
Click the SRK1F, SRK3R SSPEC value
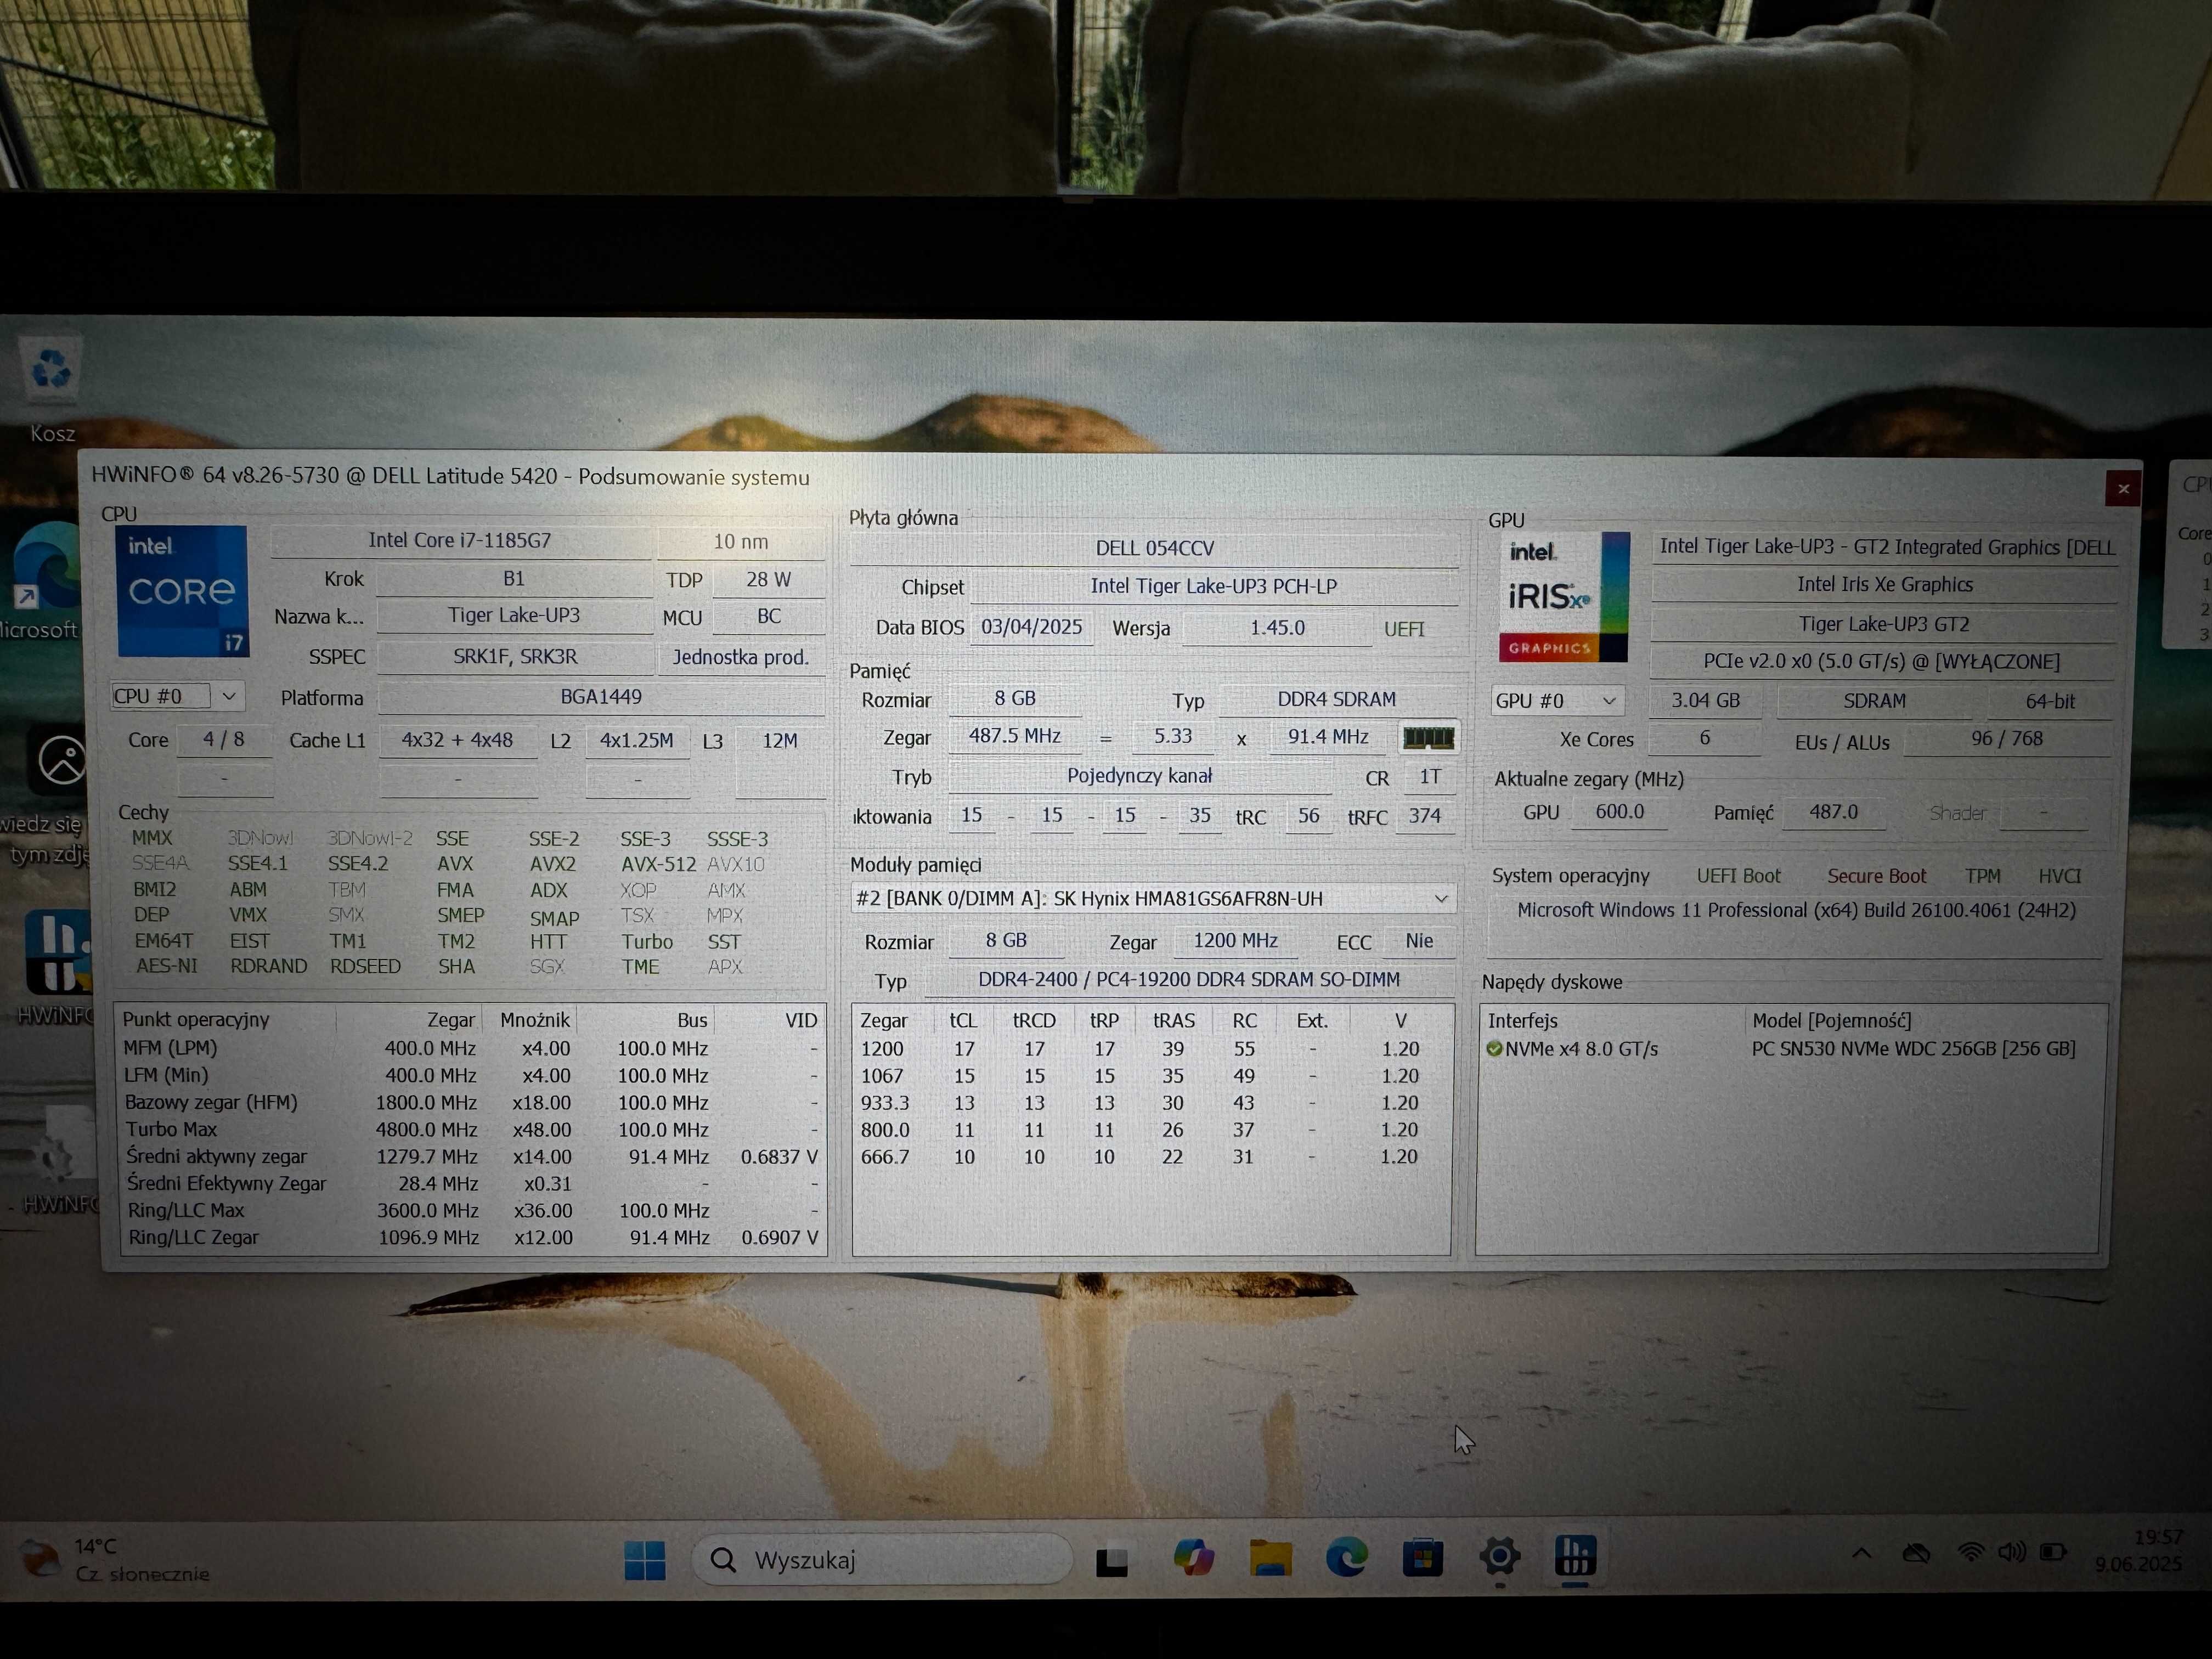tap(515, 657)
